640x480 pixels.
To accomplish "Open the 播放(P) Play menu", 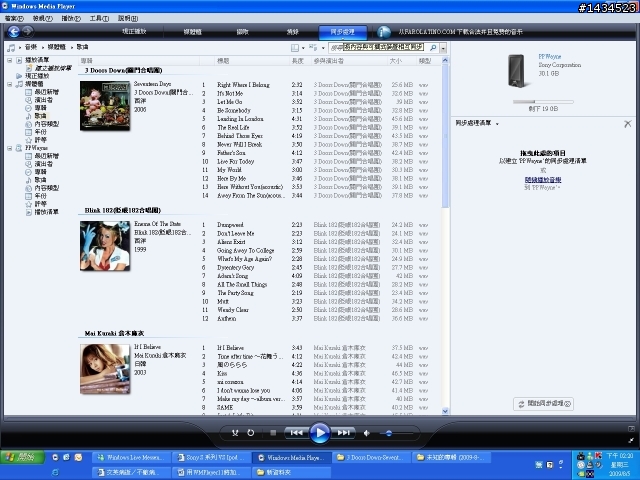I will (71, 18).
